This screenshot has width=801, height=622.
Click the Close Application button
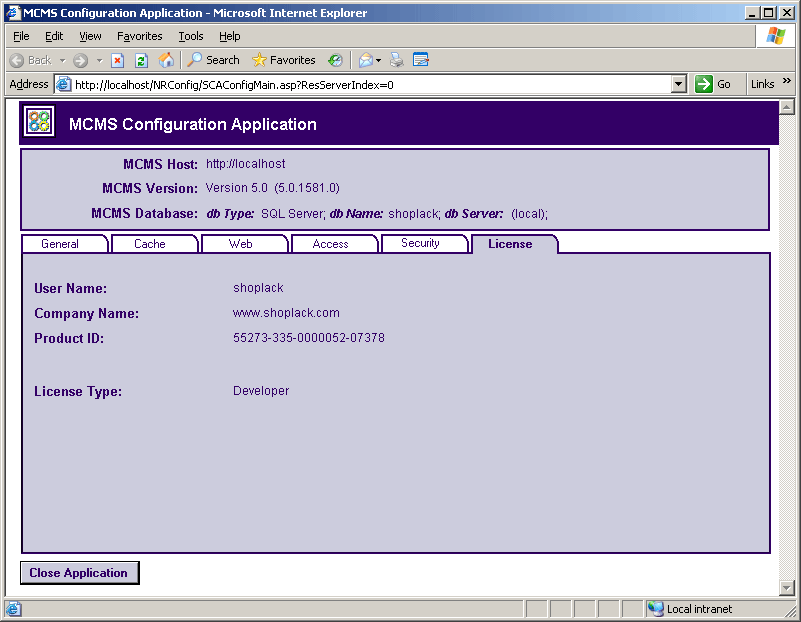(79, 573)
